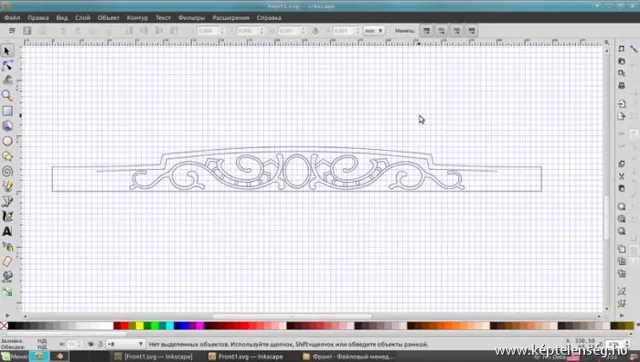Click the Print icon in right bar
The height and width of the screenshot is (362, 640).
pos(621,86)
